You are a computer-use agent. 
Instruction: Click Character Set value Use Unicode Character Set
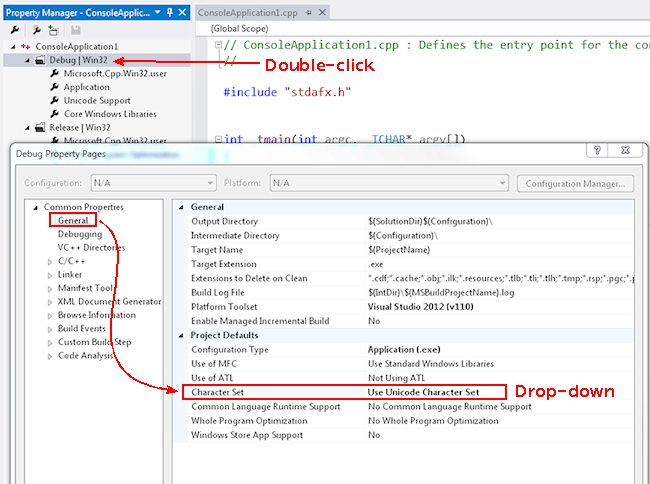tap(423, 392)
